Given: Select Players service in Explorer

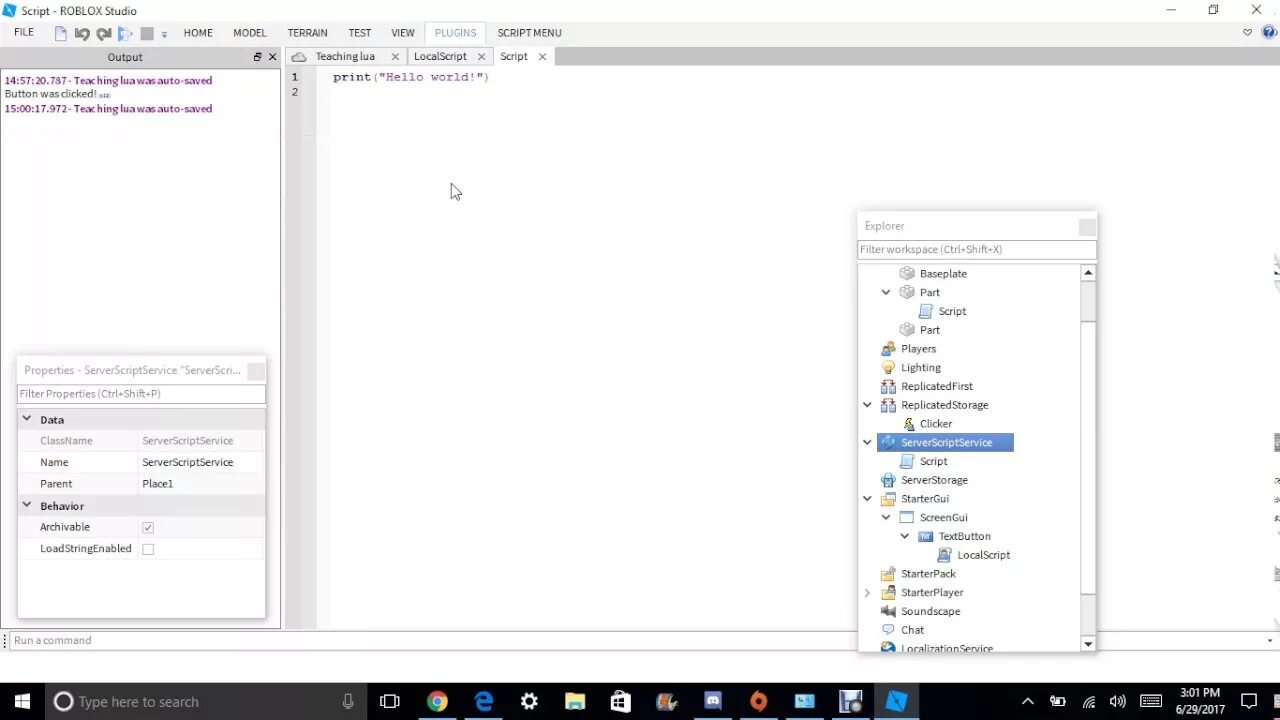Looking at the screenshot, I should tap(918, 349).
